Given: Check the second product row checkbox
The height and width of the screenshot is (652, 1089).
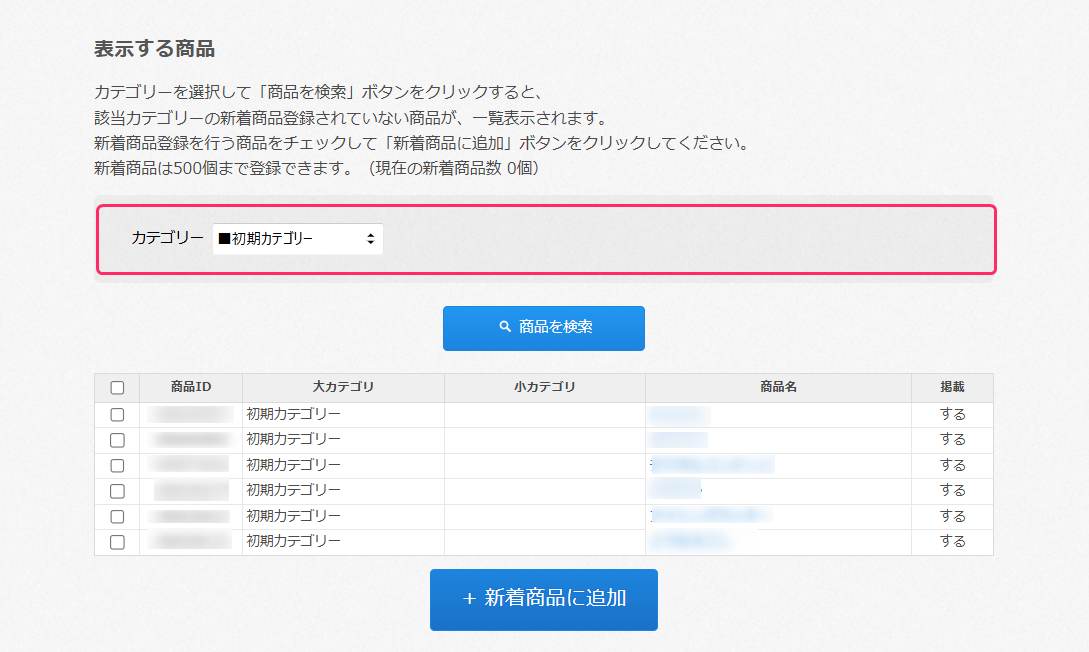Looking at the screenshot, I should (117, 440).
